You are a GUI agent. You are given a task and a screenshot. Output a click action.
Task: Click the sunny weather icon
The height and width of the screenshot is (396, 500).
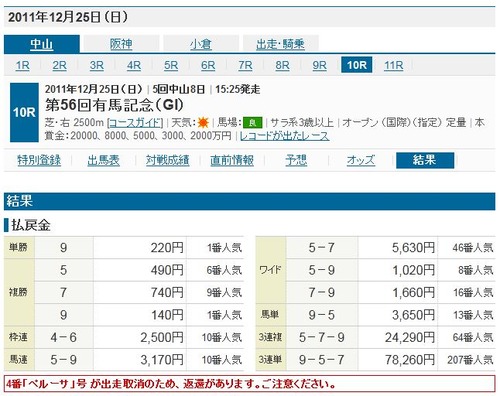[203, 123]
